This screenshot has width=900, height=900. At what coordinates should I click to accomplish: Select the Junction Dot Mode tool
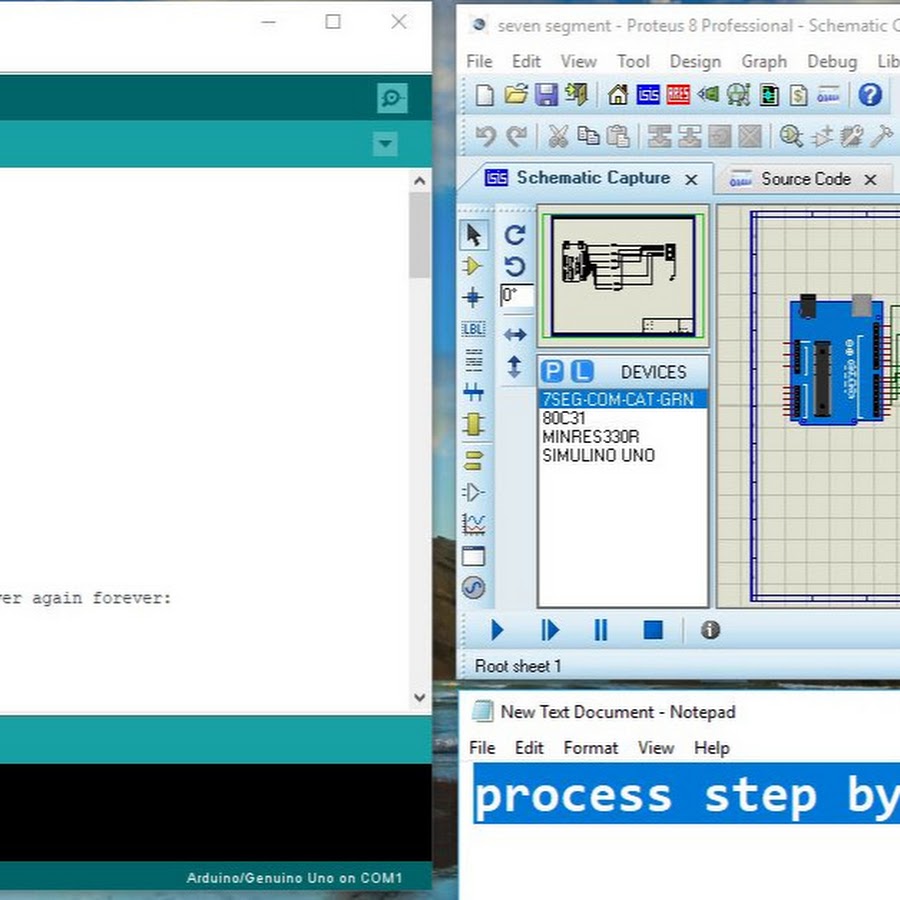coord(474,297)
